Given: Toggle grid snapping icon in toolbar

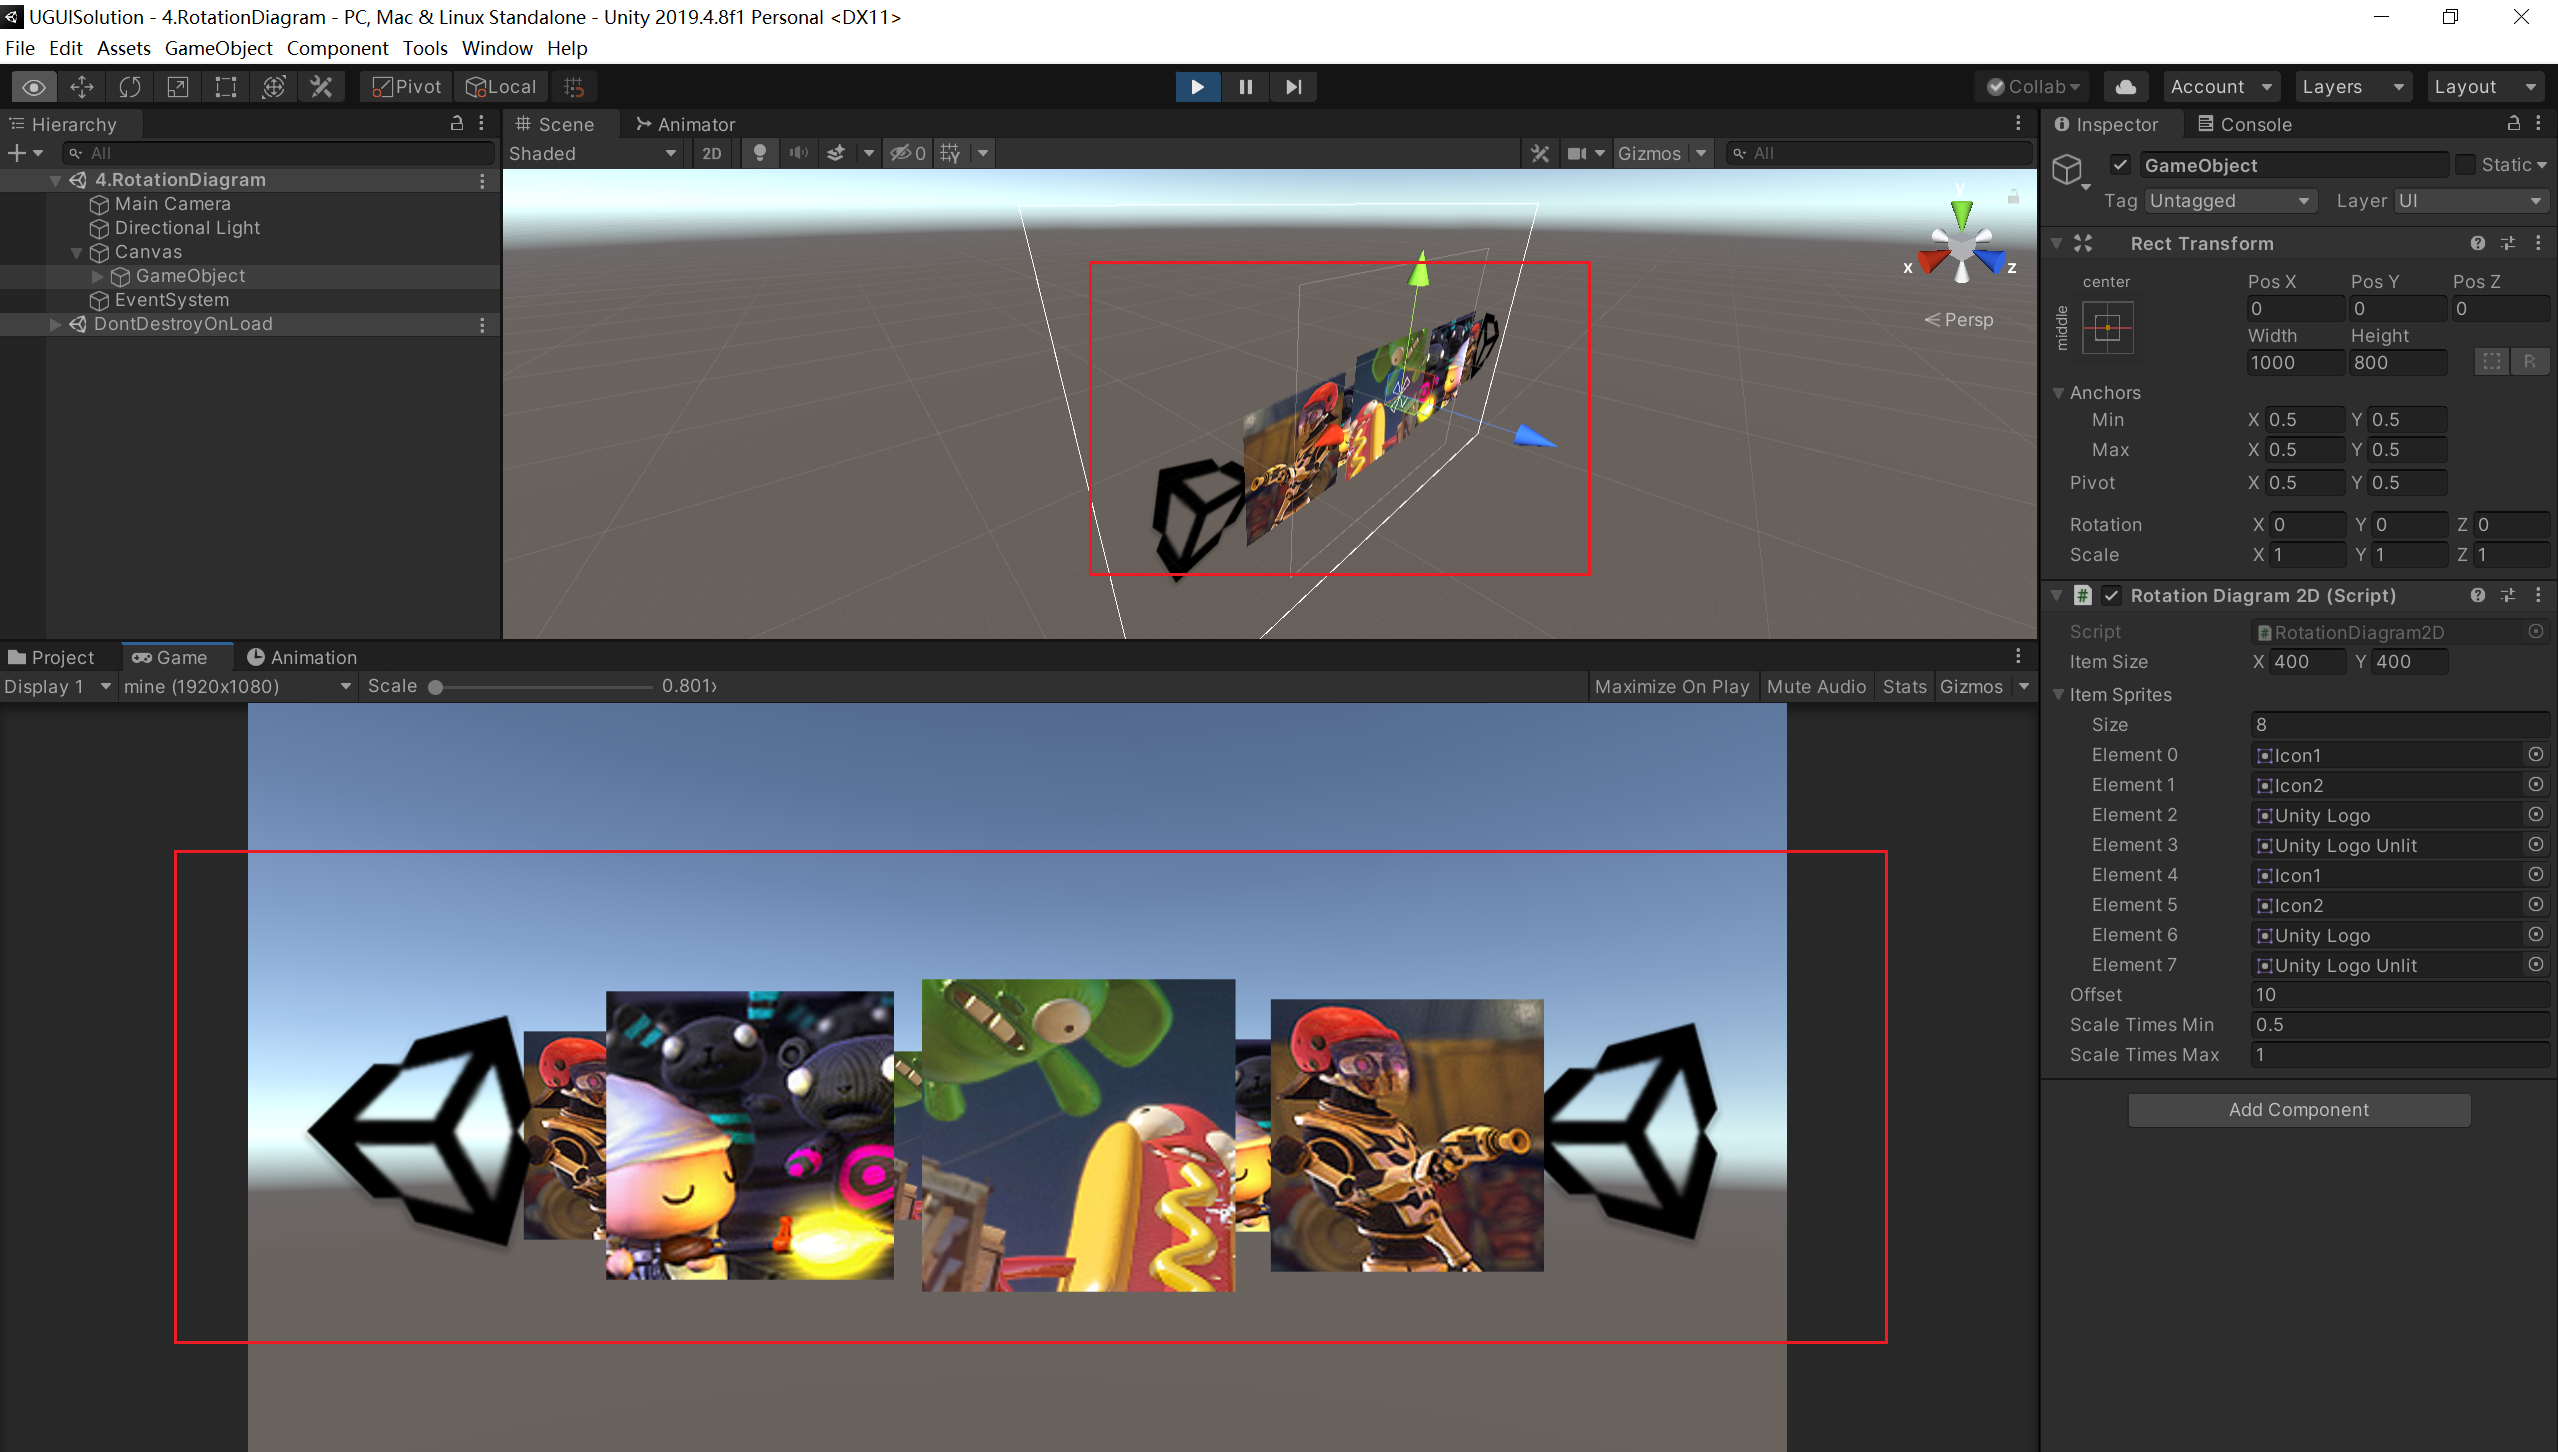Looking at the screenshot, I should click(x=574, y=87).
